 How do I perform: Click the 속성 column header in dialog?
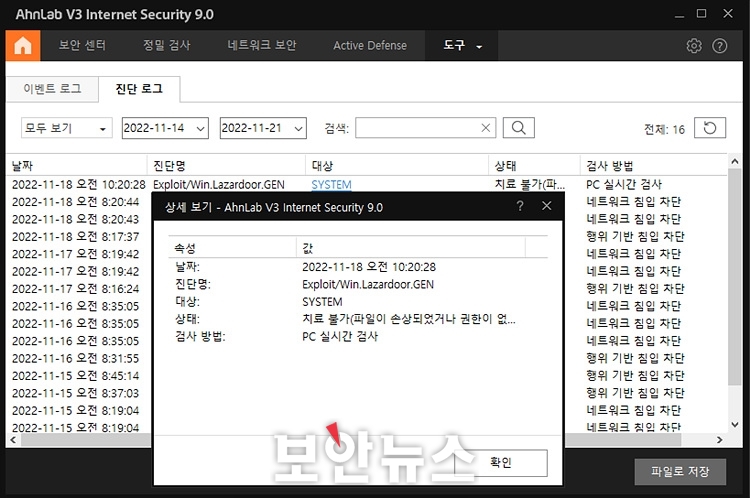pyautogui.click(x=232, y=248)
